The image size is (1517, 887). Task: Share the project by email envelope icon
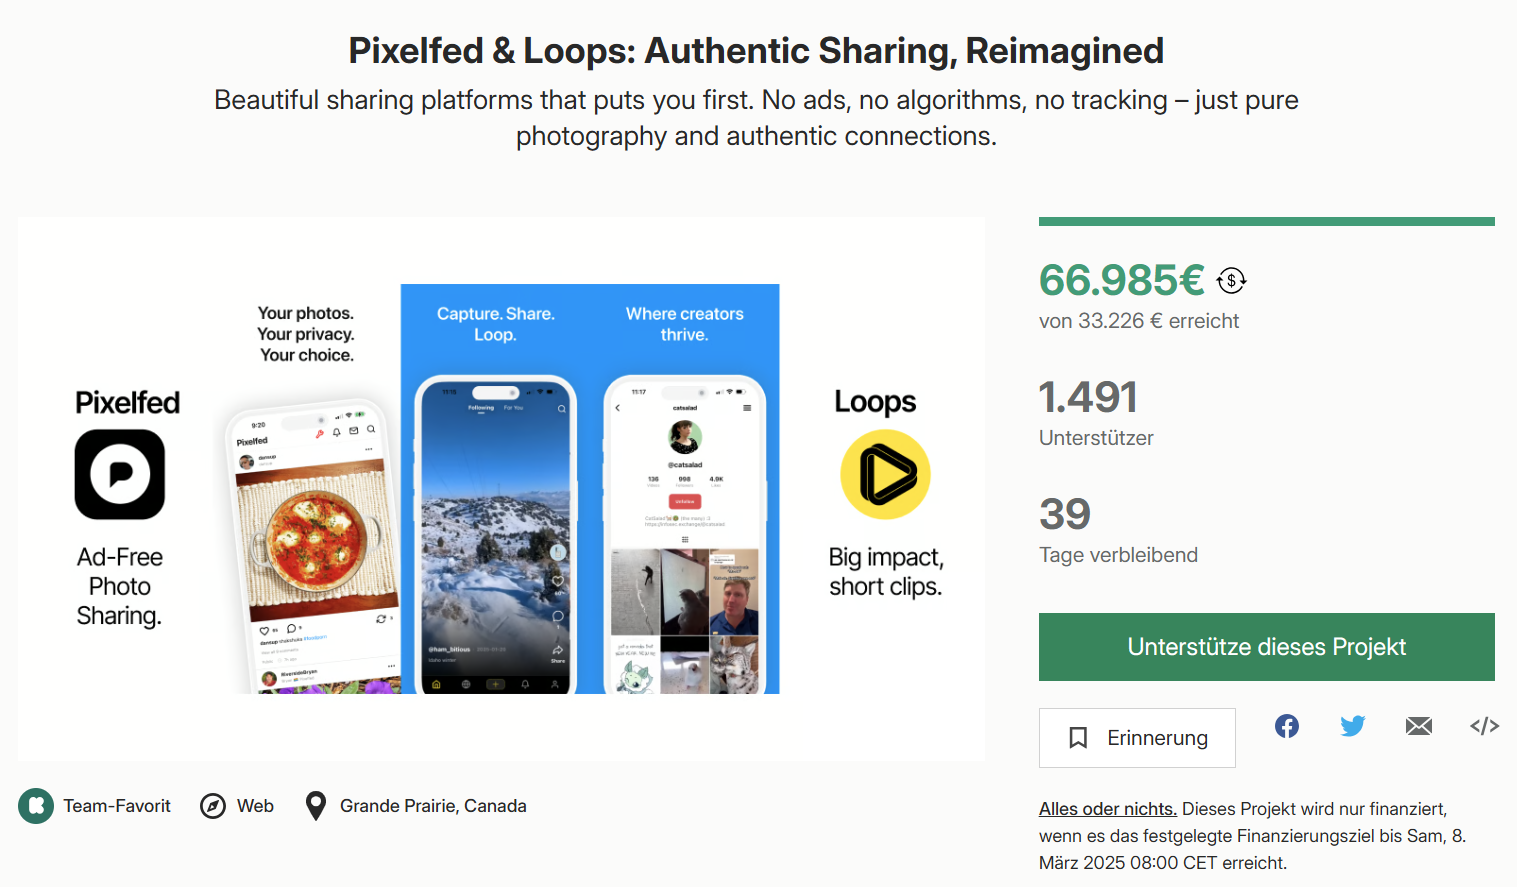[x=1419, y=726]
